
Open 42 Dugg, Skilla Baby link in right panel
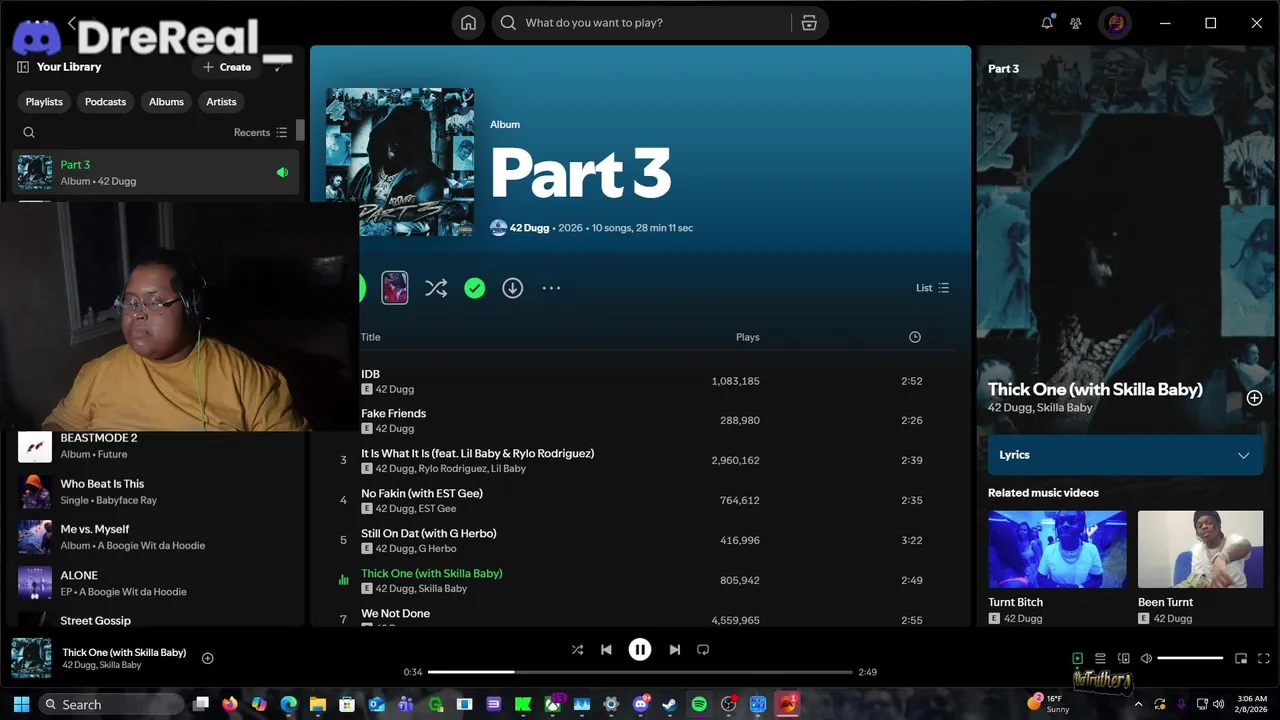pyautogui.click(x=1040, y=408)
